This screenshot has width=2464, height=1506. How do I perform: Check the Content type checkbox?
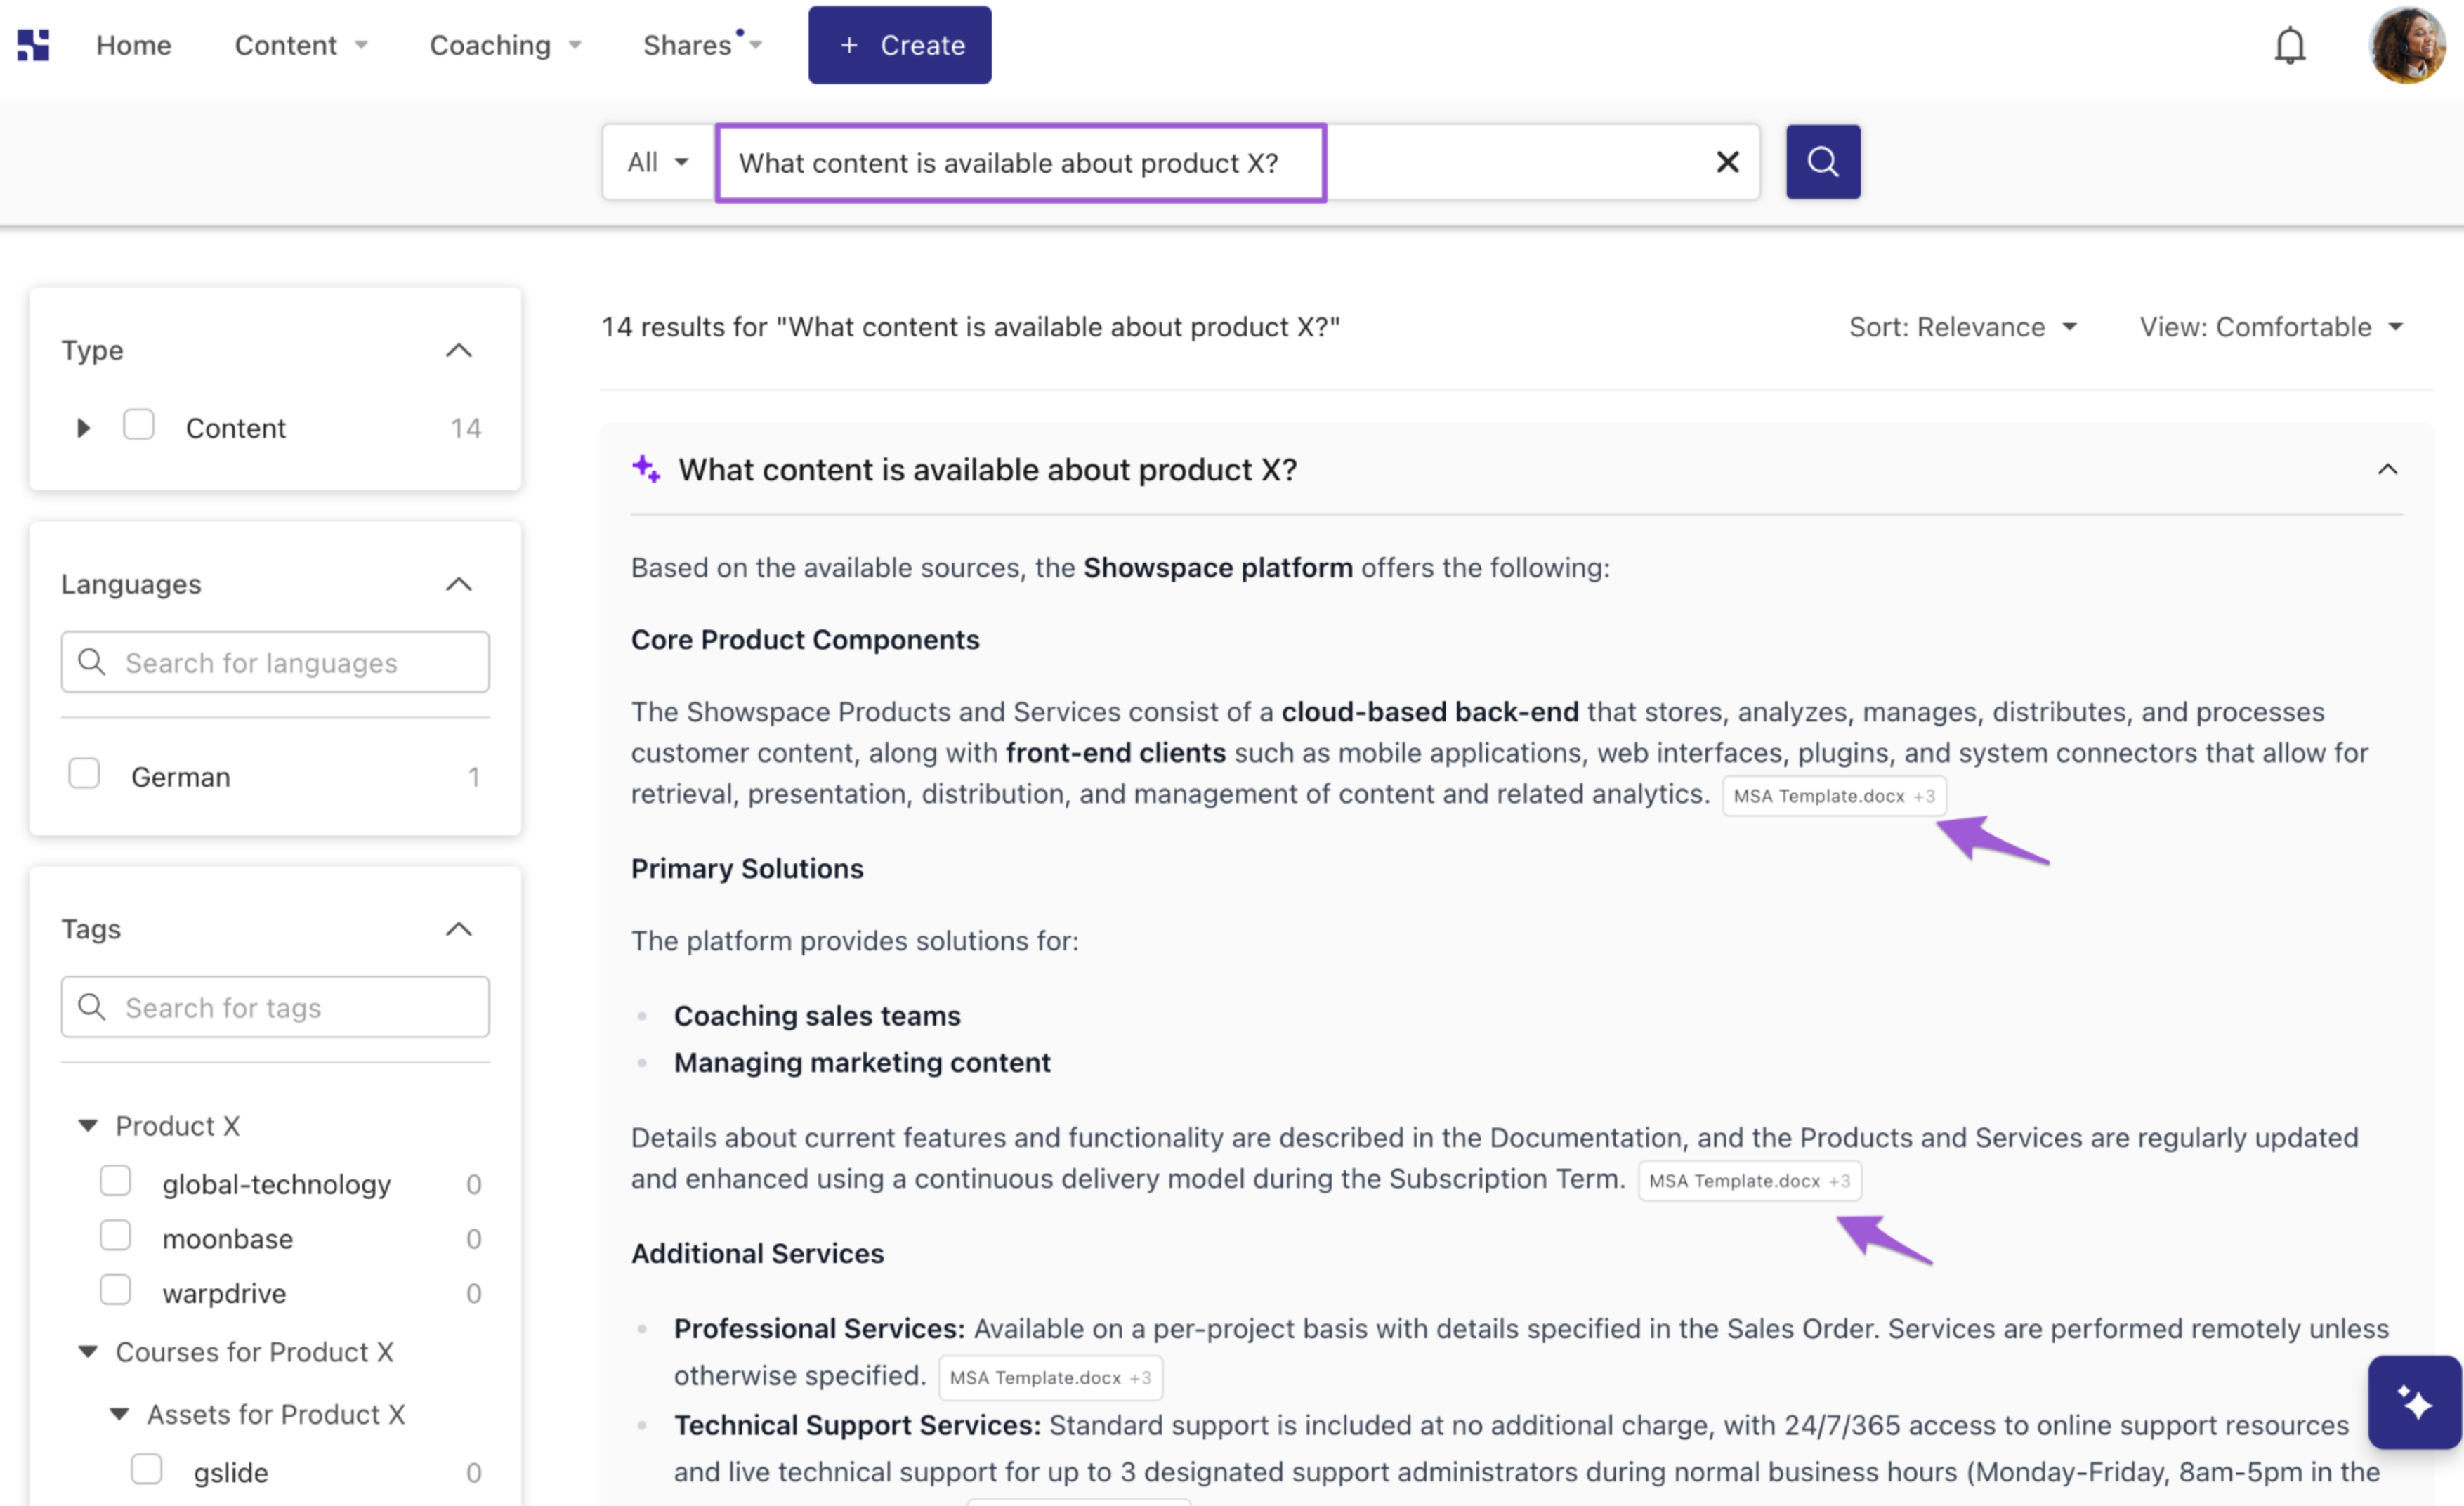[x=138, y=425]
